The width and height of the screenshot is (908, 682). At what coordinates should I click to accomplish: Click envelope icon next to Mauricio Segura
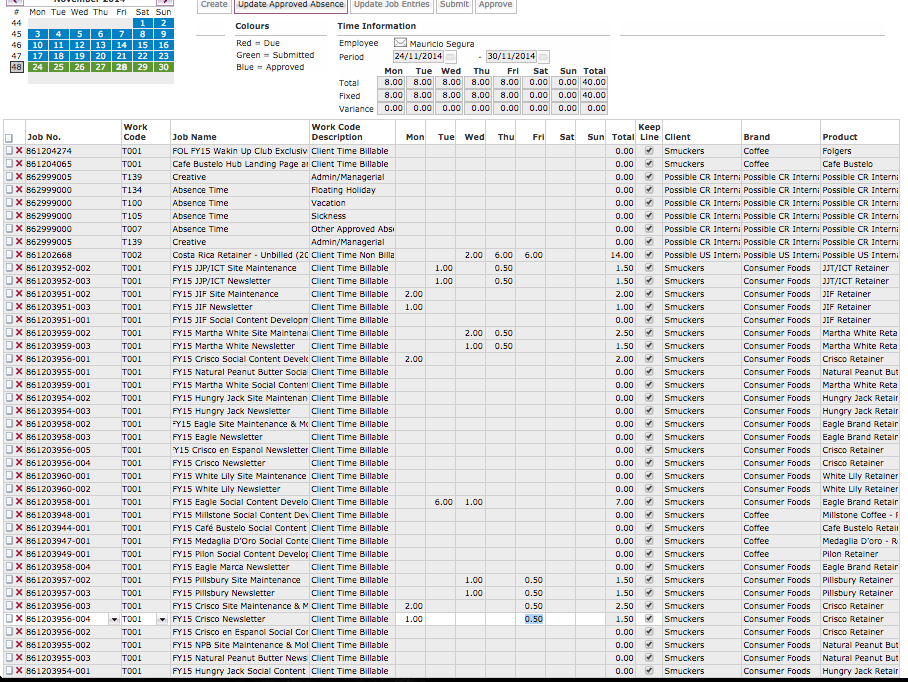click(x=400, y=43)
